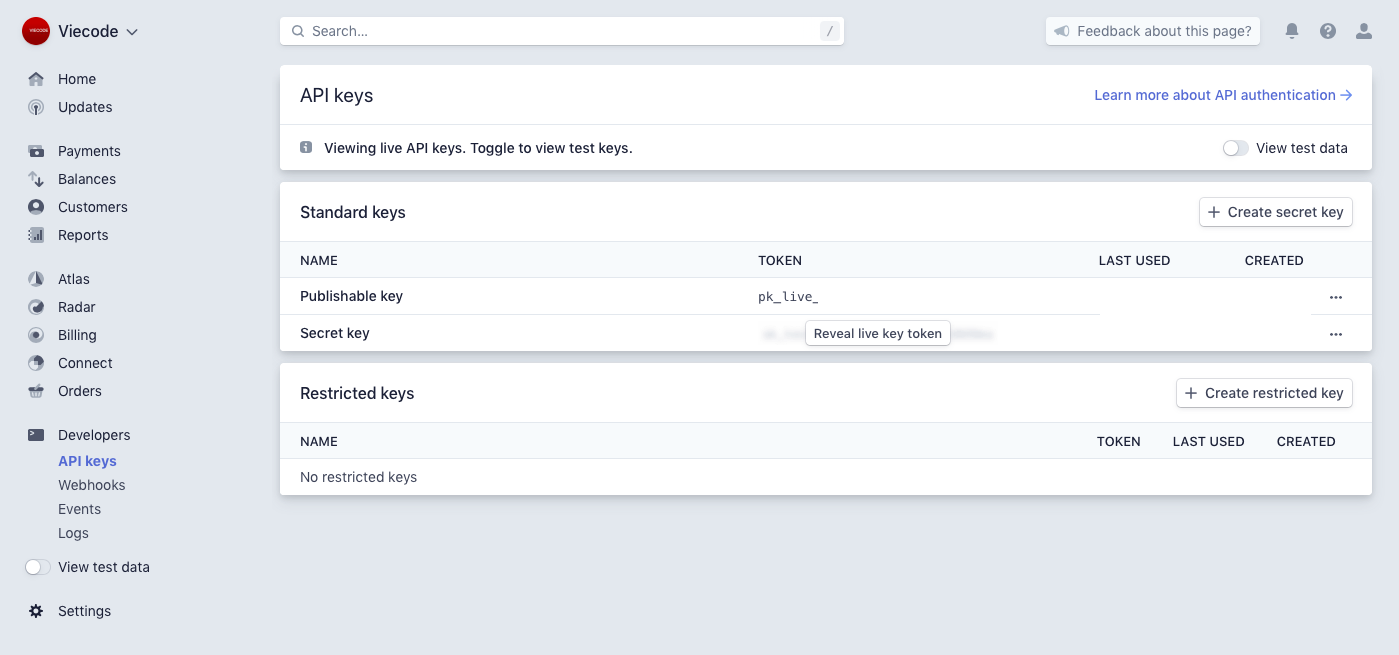Click the notifications bell icon

(x=1291, y=31)
